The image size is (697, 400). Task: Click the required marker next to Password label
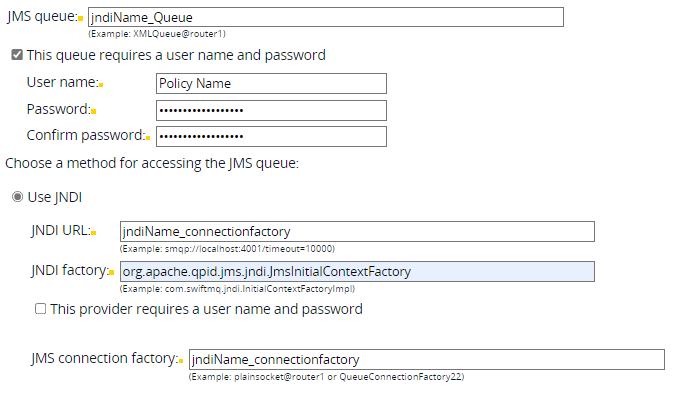point(93,111)
